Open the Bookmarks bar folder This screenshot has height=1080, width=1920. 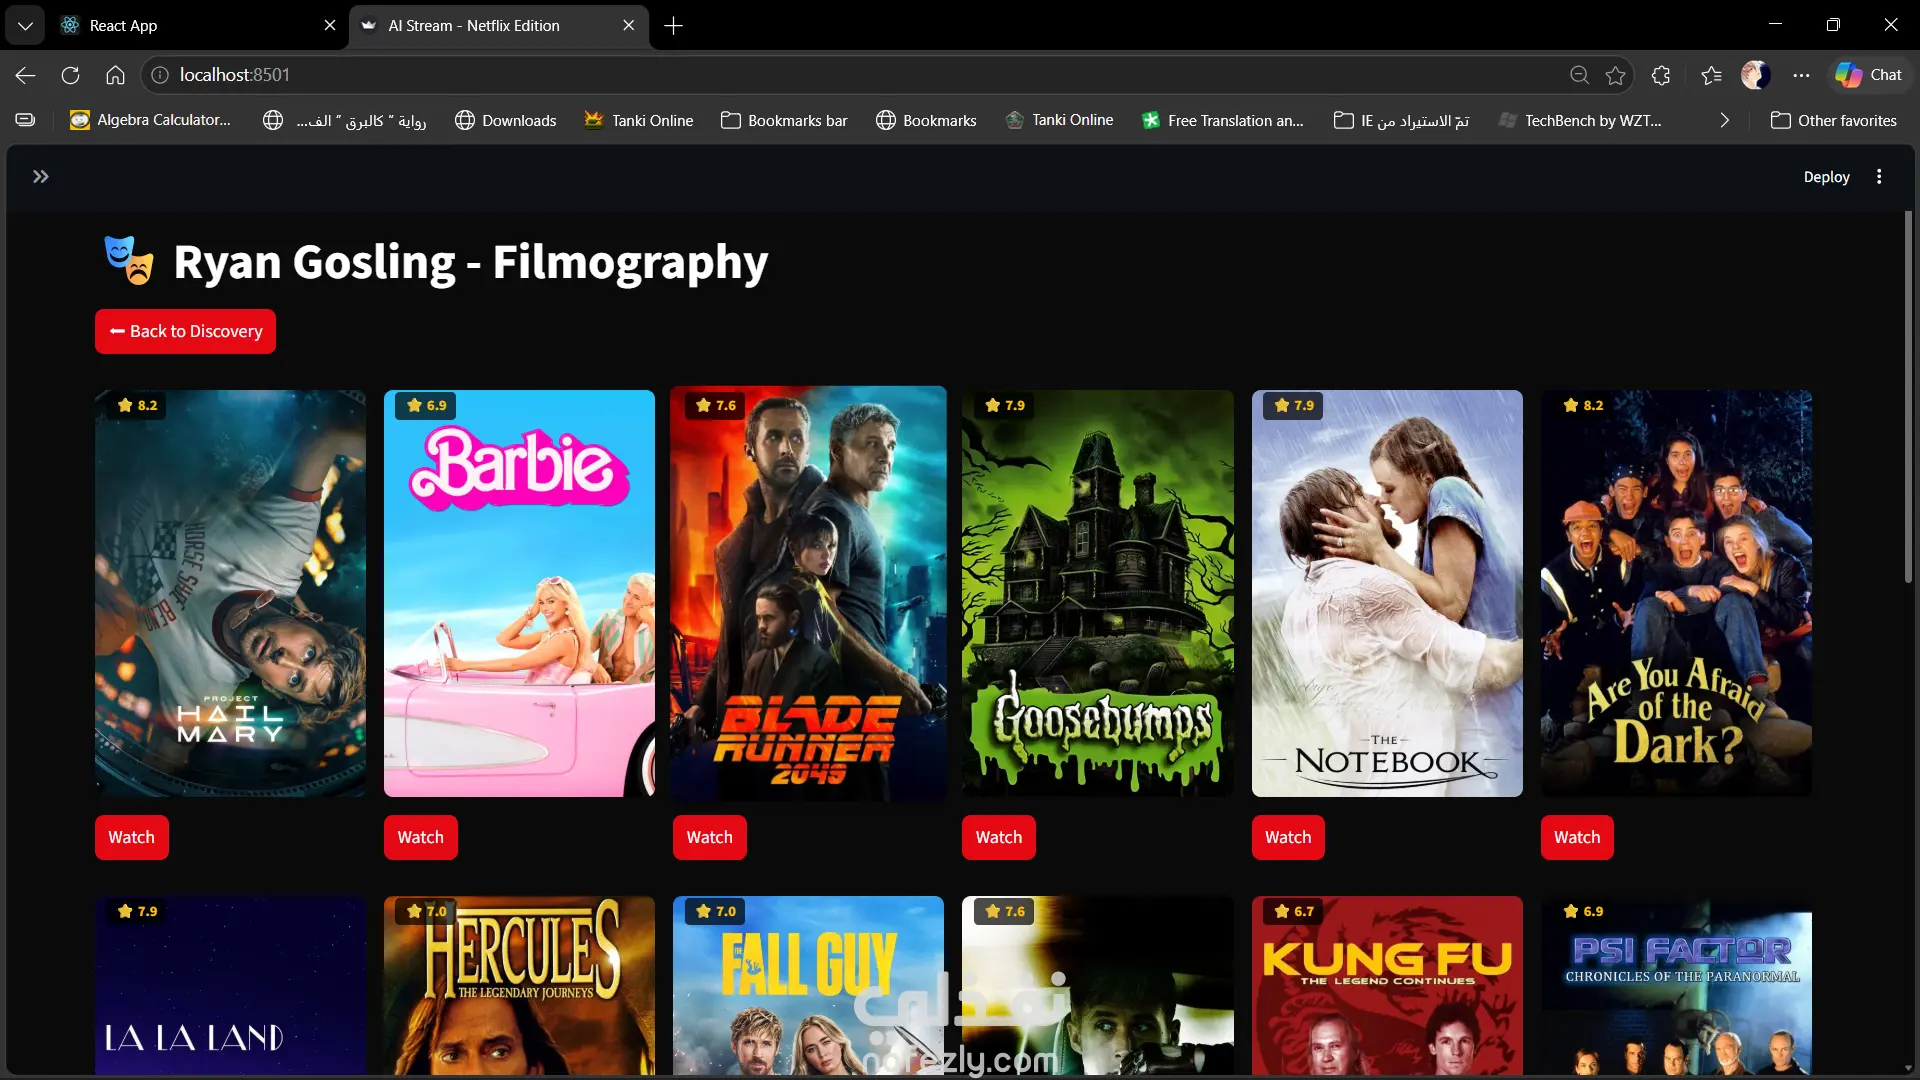pyautogui.click(x=784, y=120)
